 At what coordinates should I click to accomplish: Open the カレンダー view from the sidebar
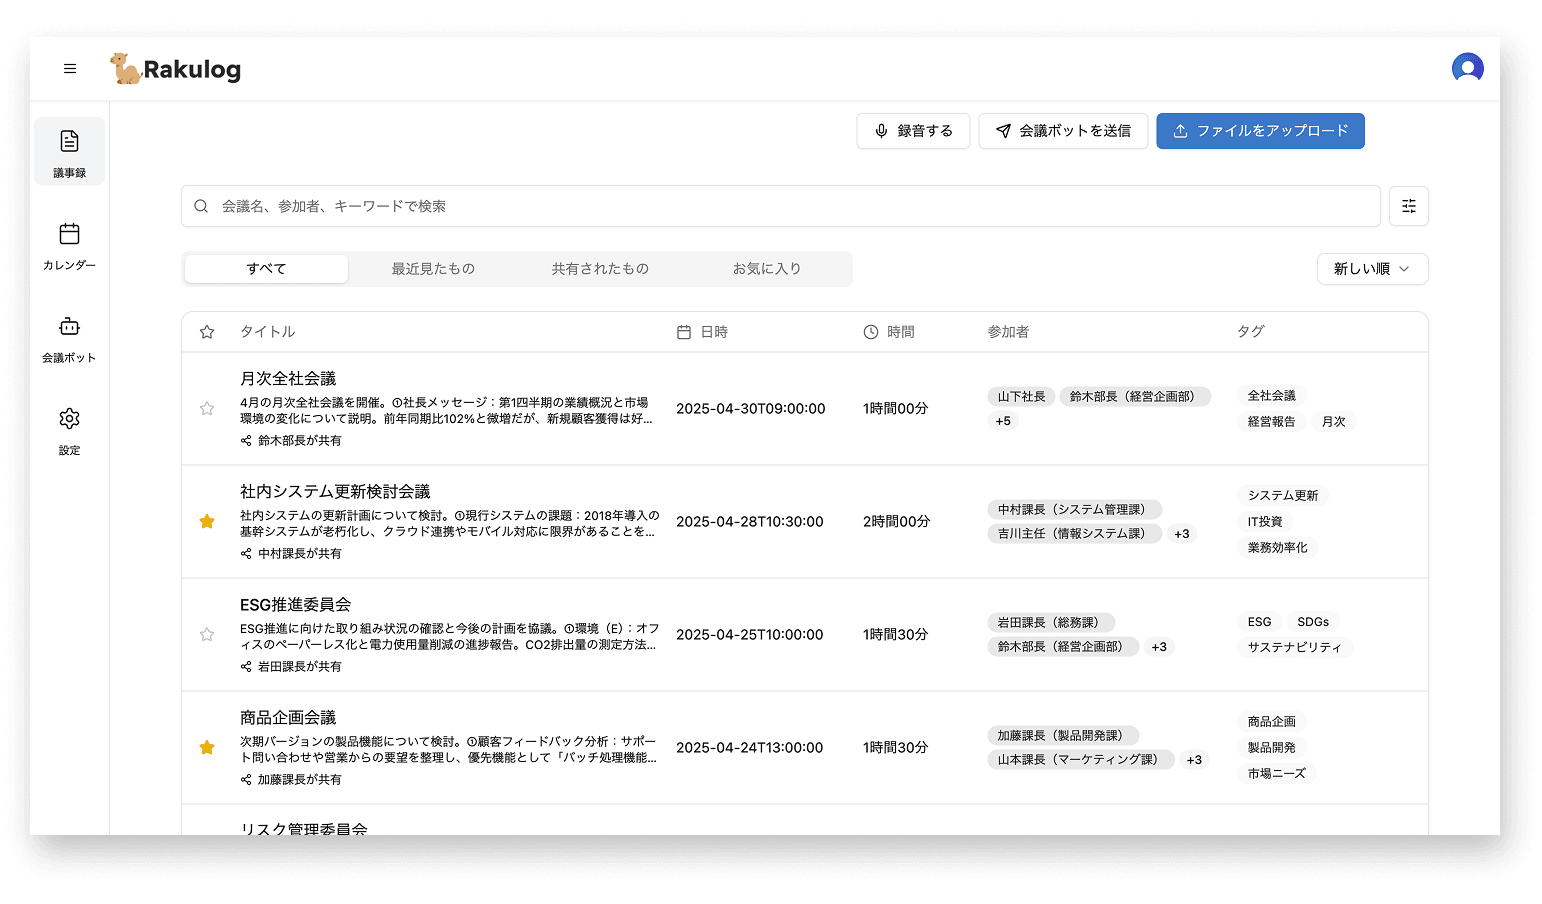69,245
